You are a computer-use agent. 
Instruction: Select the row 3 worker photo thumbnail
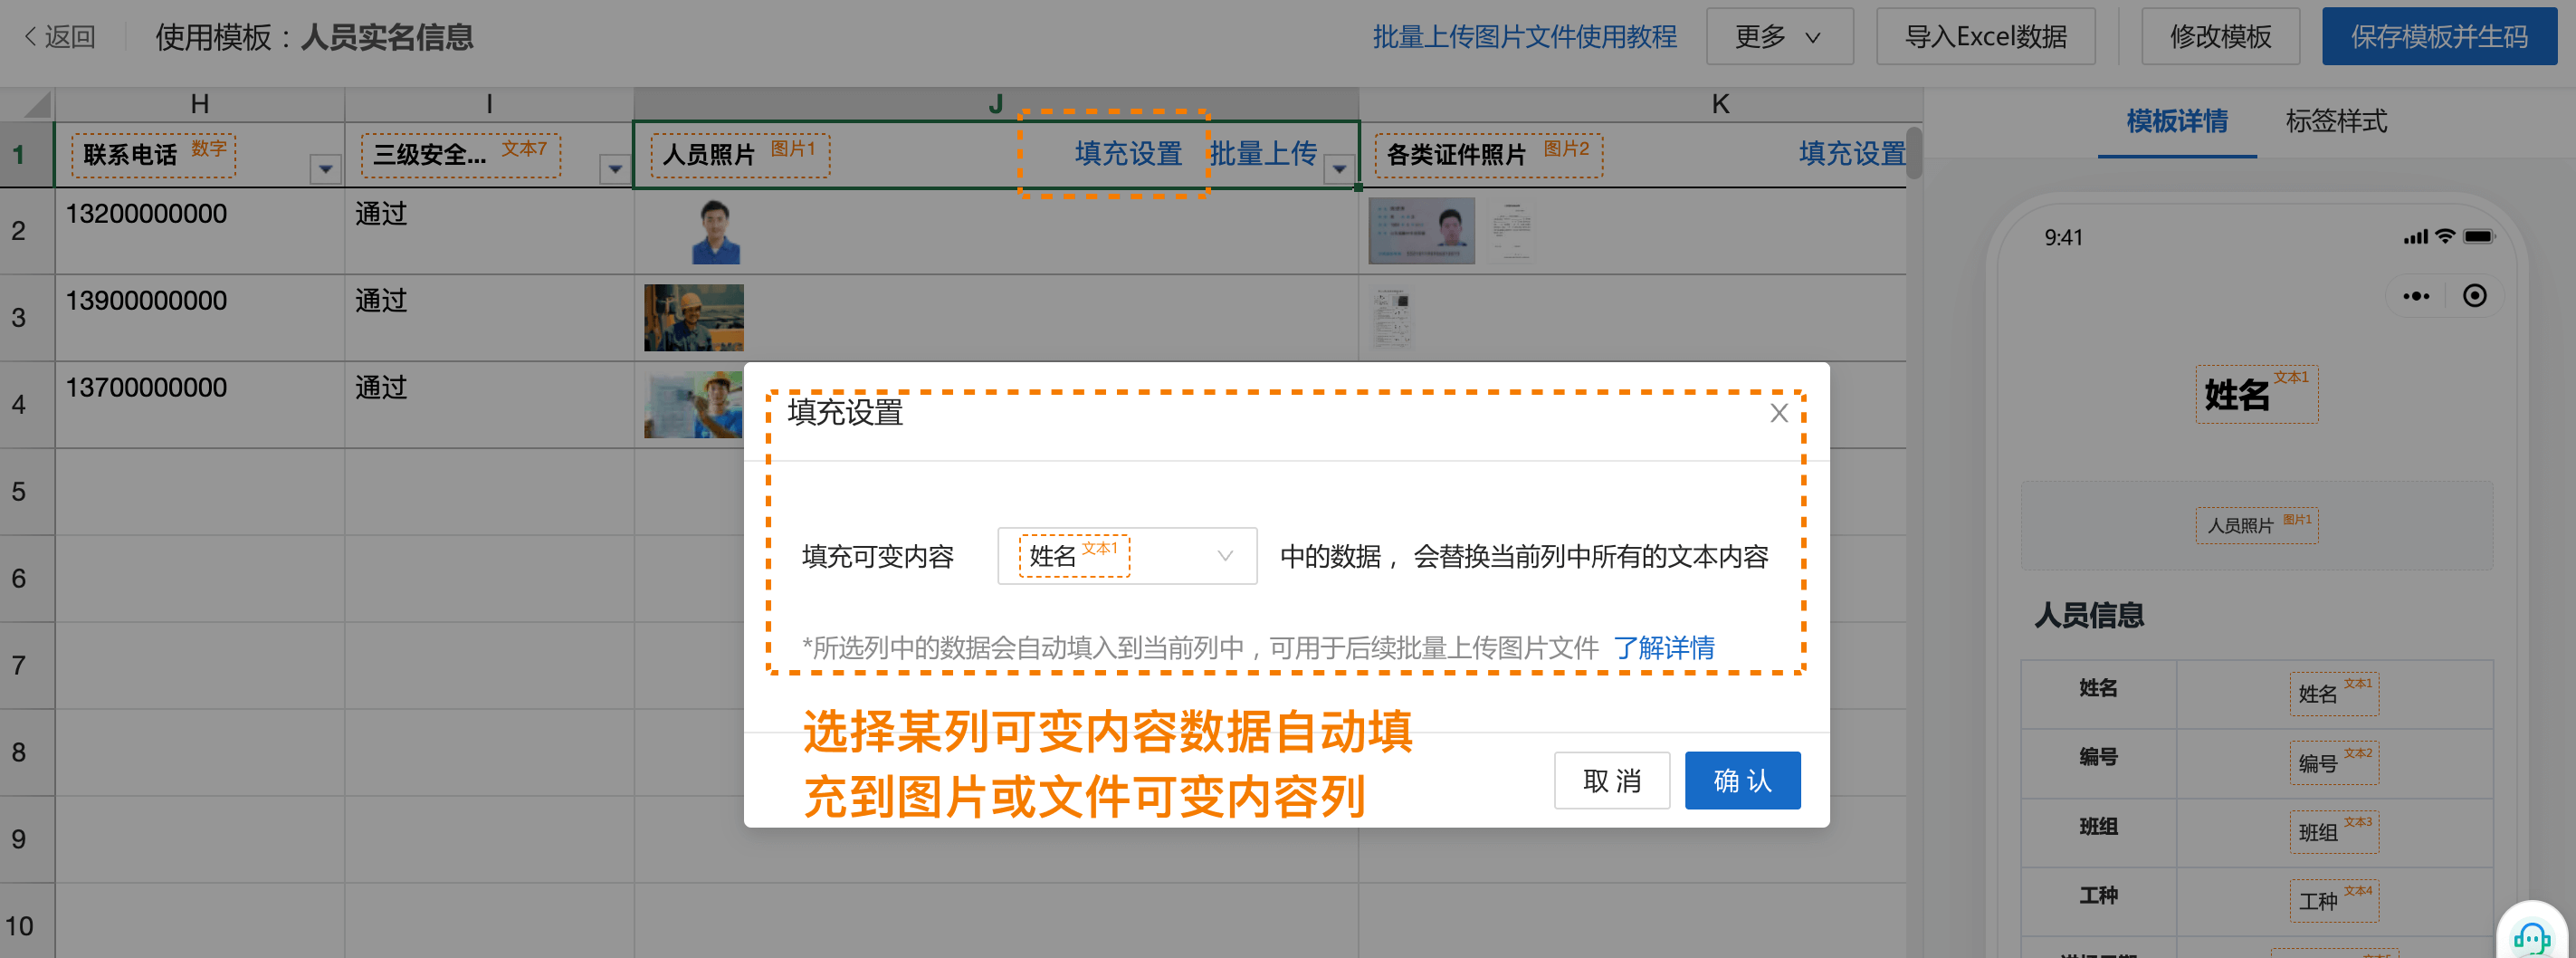(693, 318)
